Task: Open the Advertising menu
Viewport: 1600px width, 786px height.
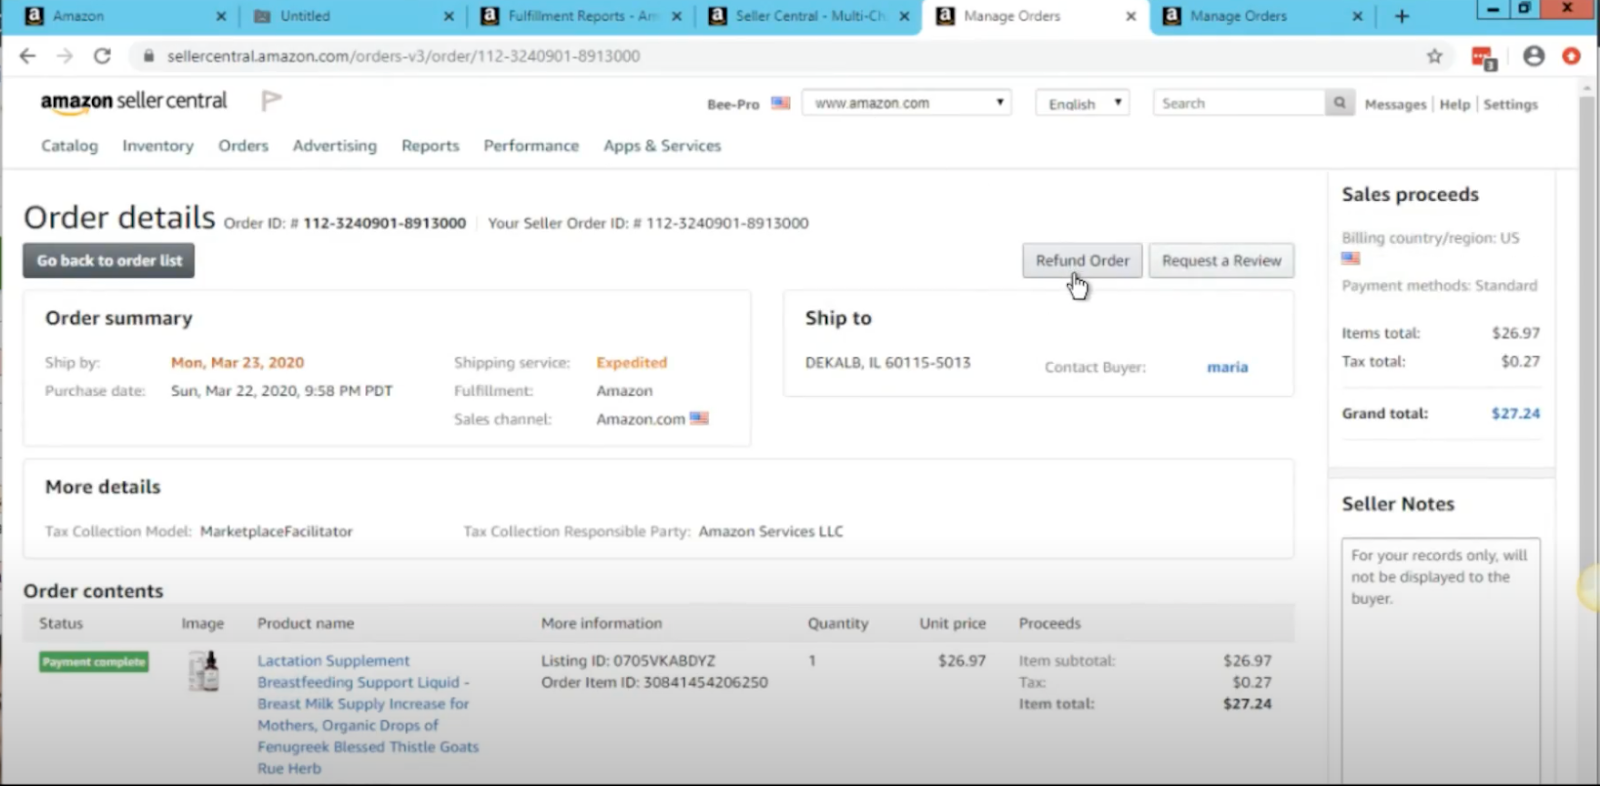Action: tap(335, 145)
